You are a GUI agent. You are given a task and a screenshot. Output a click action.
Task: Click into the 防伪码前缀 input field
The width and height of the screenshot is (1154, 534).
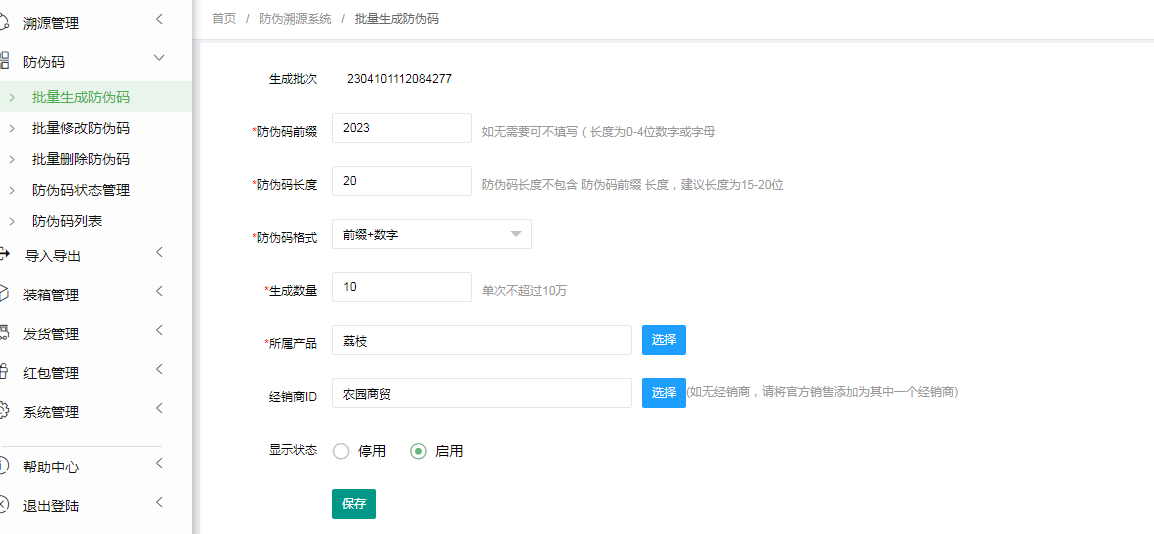tap(401, 128)
